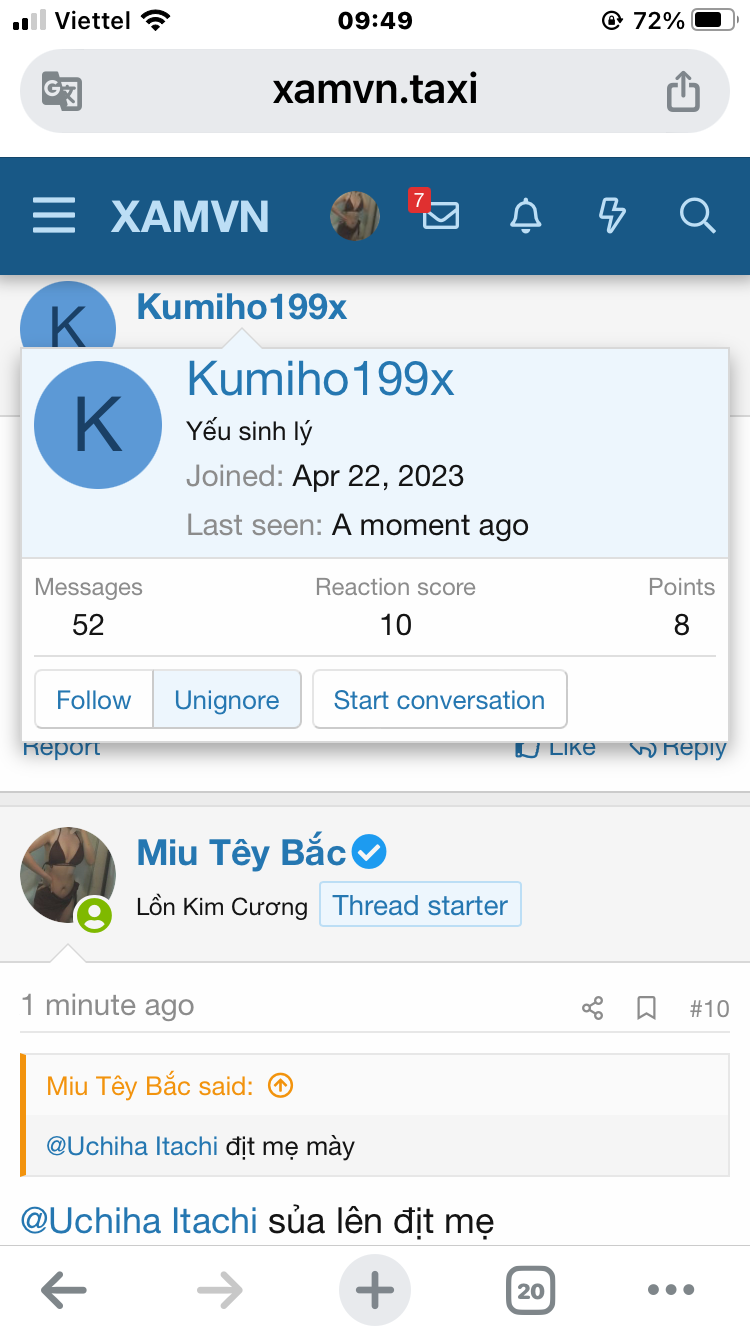Open the notifications bell icon

[526, 216]
